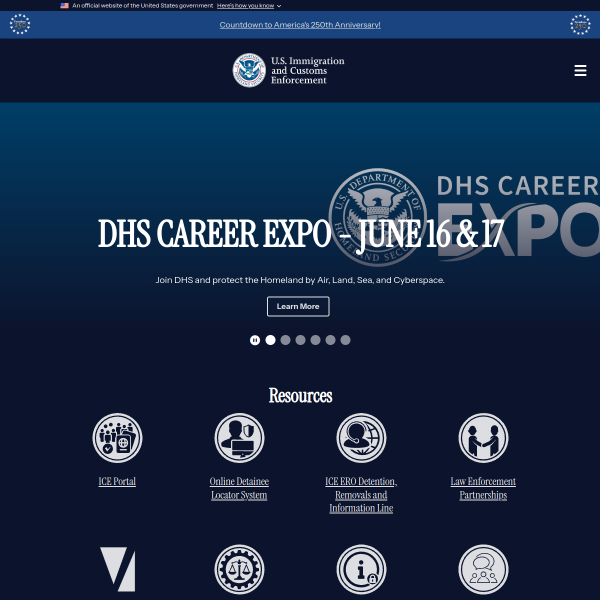The image size is (600, 600).
Task: Select the second carousel slide dot
Action: (x=285, y=340)
